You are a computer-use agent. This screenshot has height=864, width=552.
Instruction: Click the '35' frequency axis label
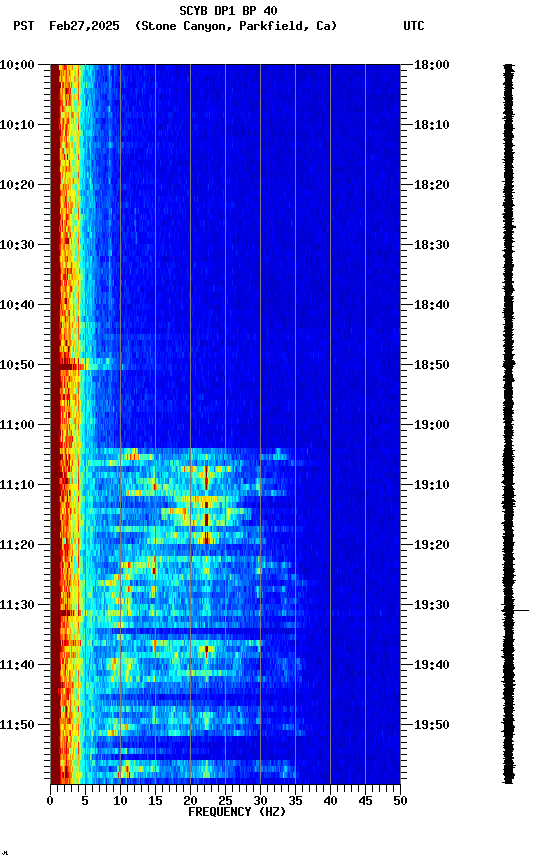pos(295,801)
